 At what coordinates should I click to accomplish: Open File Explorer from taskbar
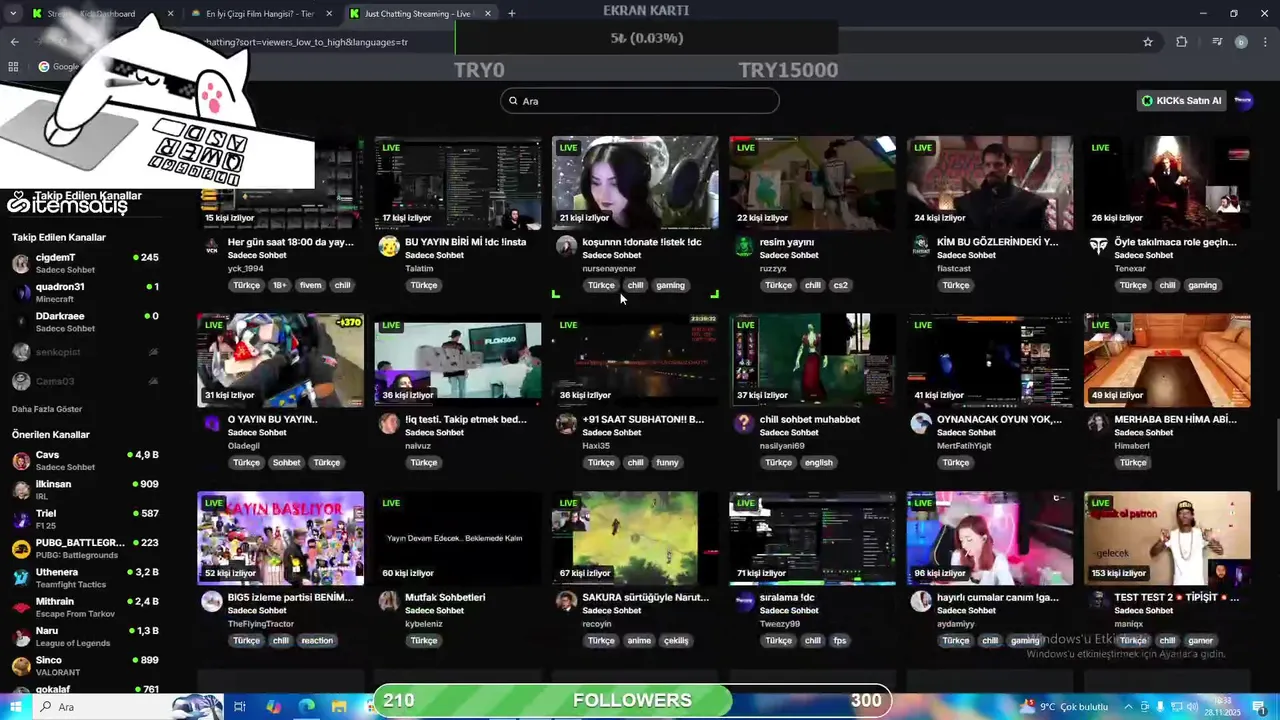(x=339, y=707)
